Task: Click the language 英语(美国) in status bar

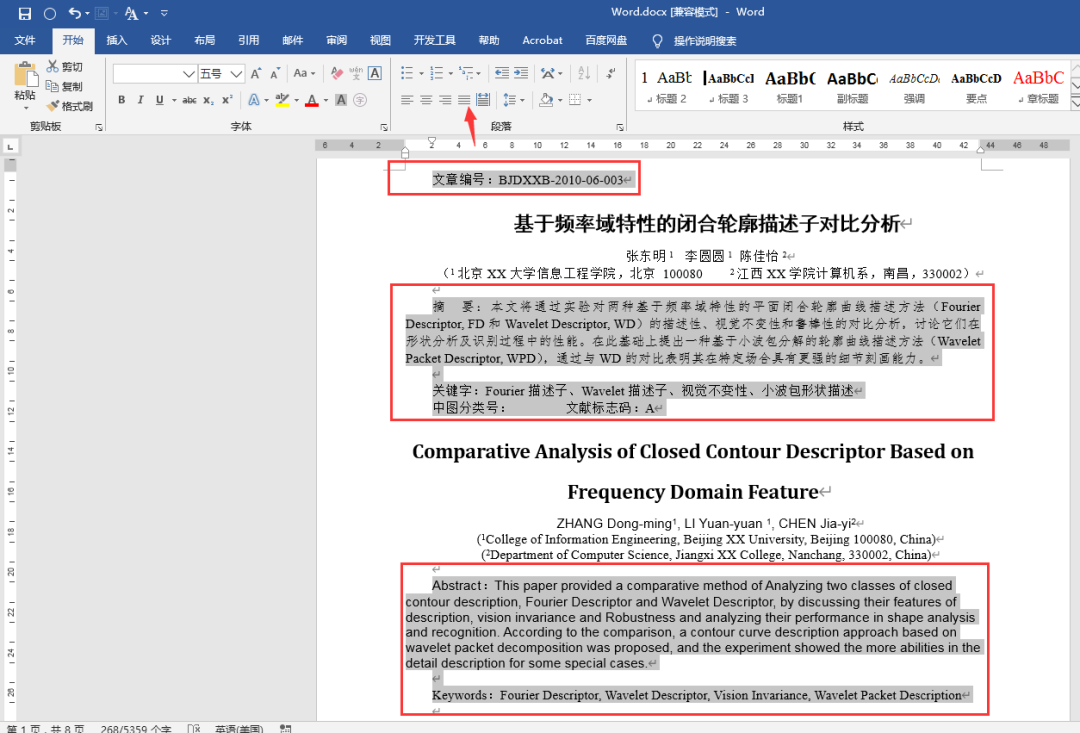Action: (x=238, y=728)
